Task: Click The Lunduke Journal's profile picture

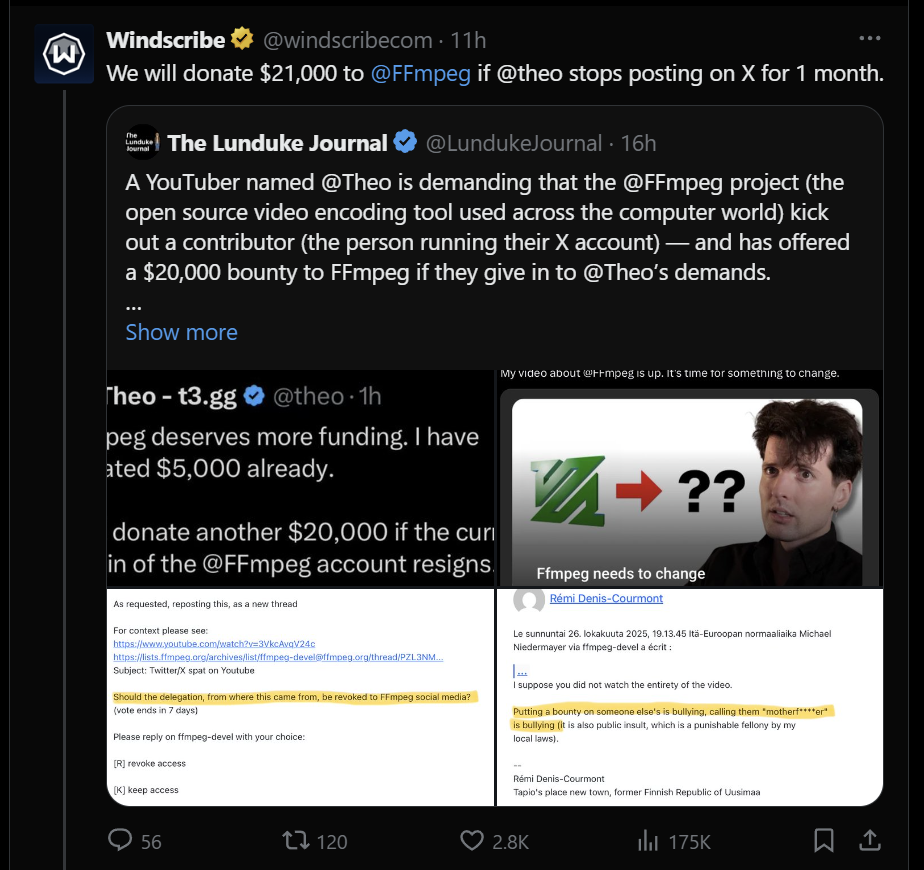Action: [x=142, y=141]
